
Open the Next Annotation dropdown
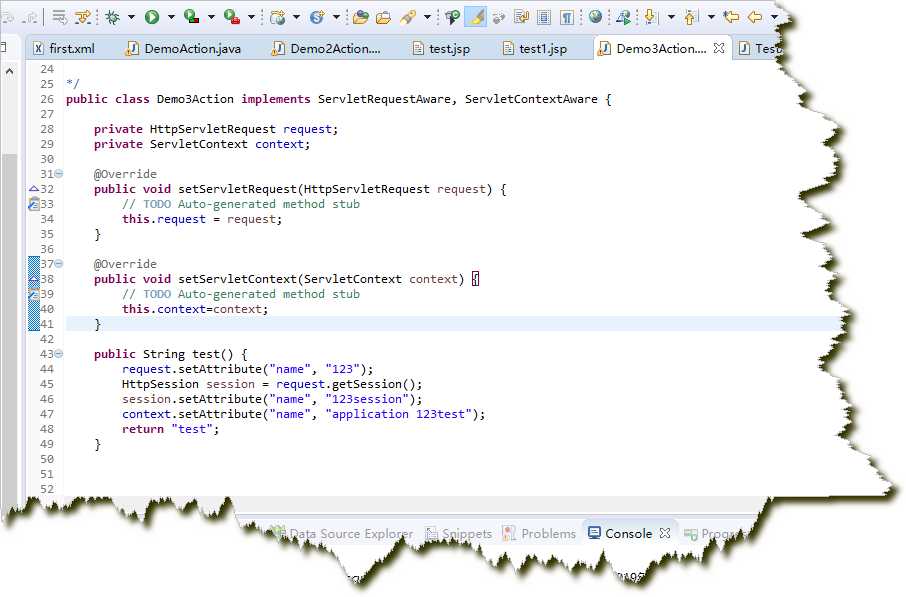671,17
